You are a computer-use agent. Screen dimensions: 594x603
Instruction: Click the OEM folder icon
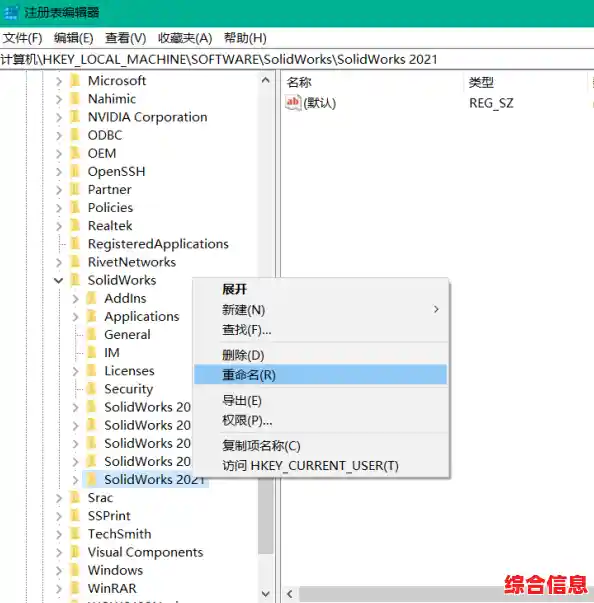click(75, 153)
